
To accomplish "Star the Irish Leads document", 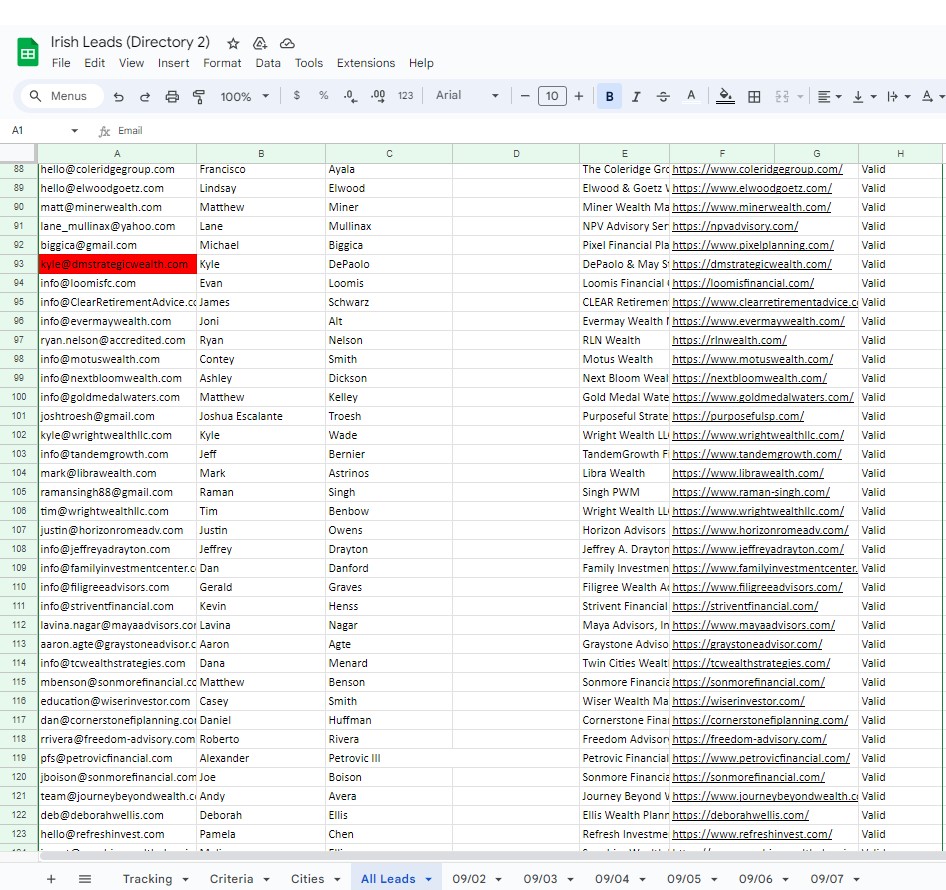I will click(x=233, y=43).
